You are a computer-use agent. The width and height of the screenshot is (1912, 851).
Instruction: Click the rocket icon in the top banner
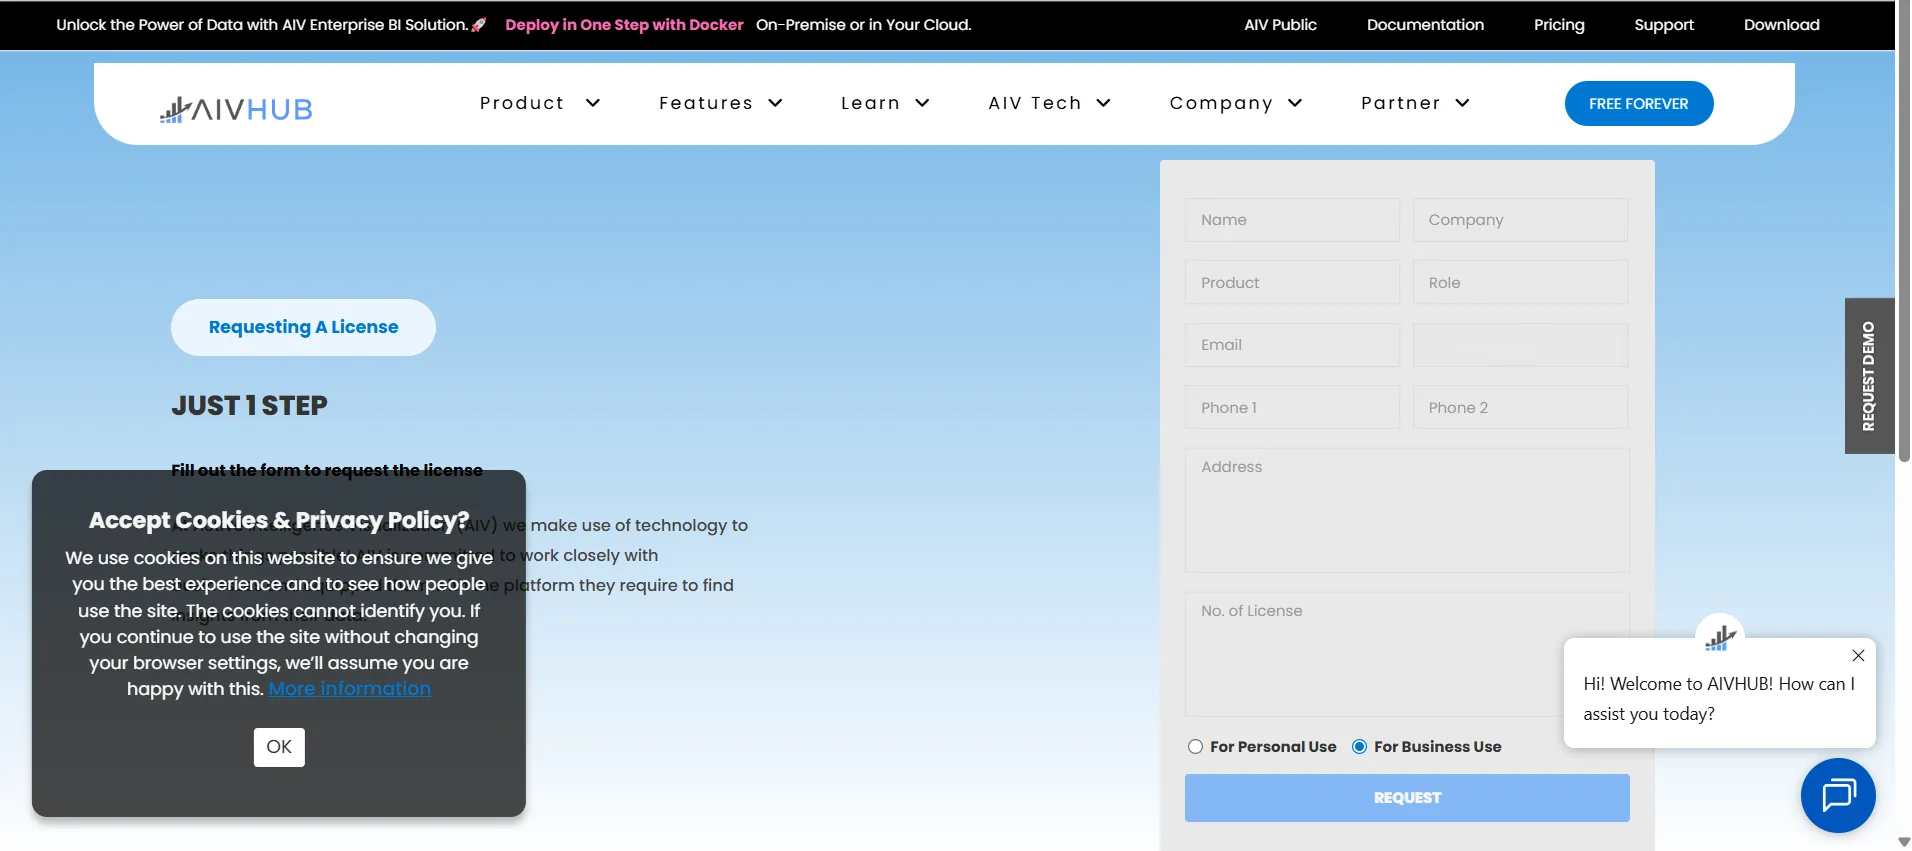pyautogui.click(x=479, y=25)
